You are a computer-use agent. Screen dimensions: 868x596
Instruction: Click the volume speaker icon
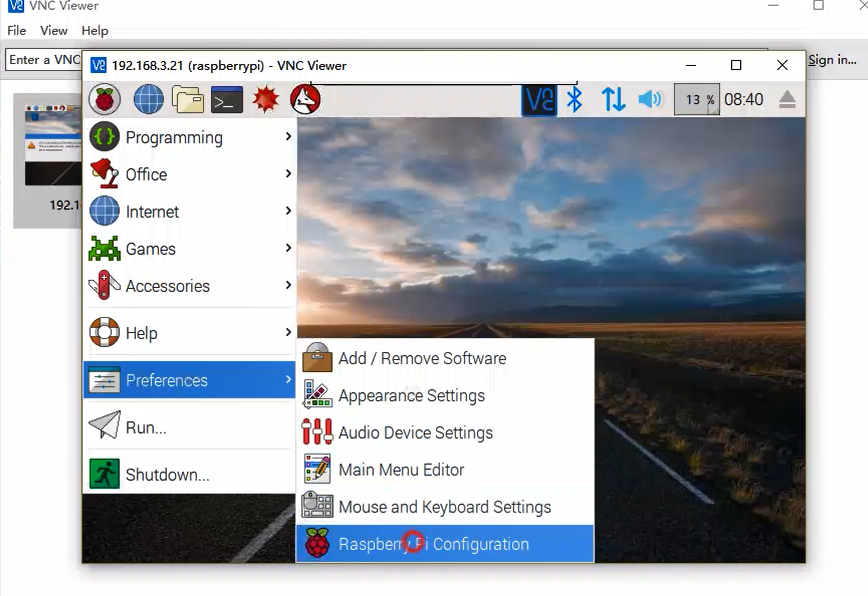click(650, 100)
